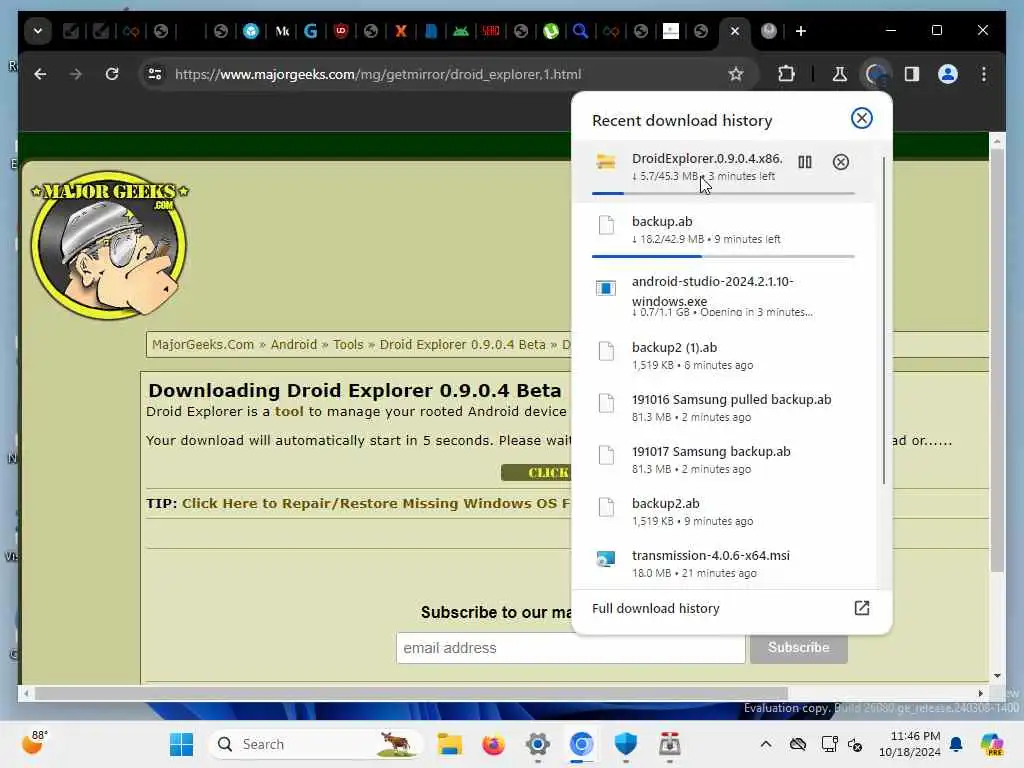
Task: Cancel the DroidExplorer download
Action: 840,162
